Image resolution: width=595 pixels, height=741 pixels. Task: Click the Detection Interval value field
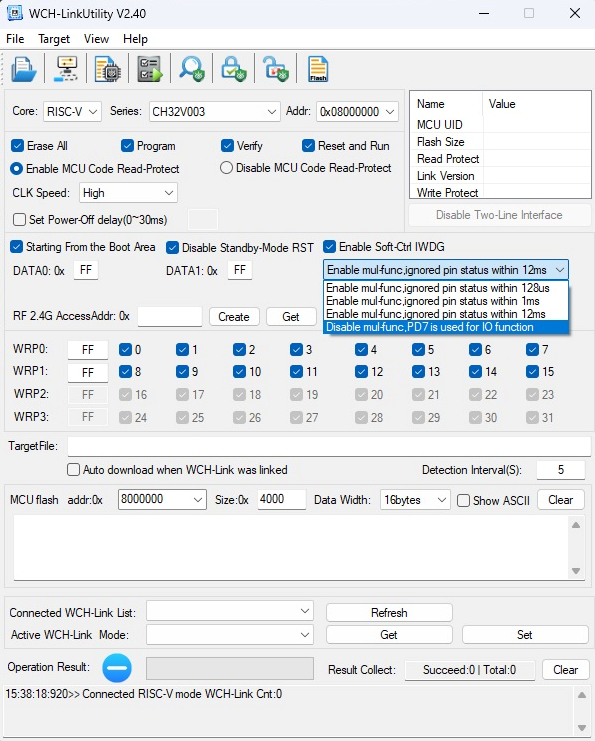click(561, 470)
